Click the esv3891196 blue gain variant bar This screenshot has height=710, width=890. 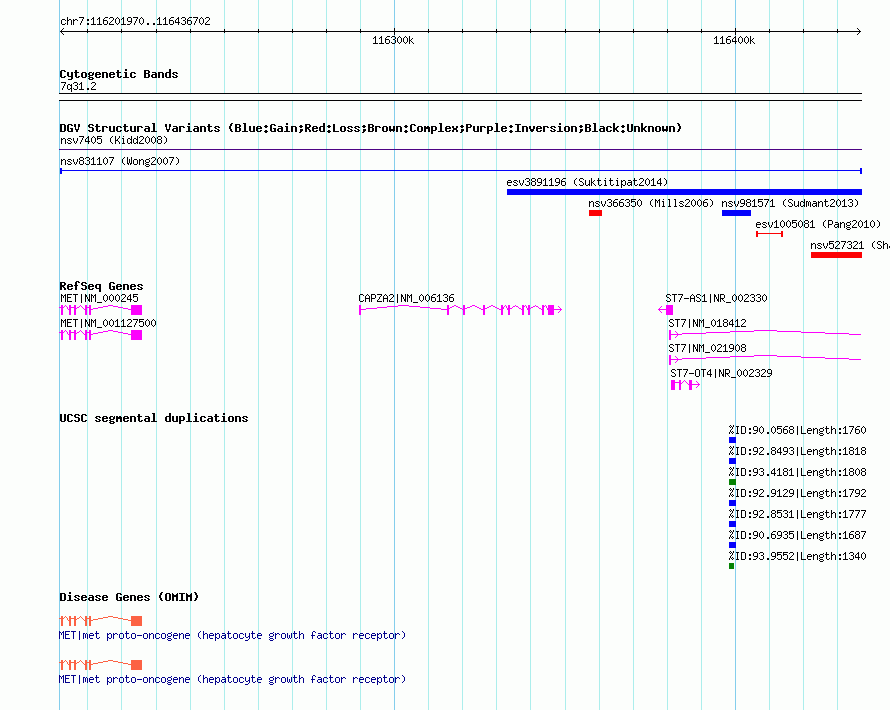[684, 192]
